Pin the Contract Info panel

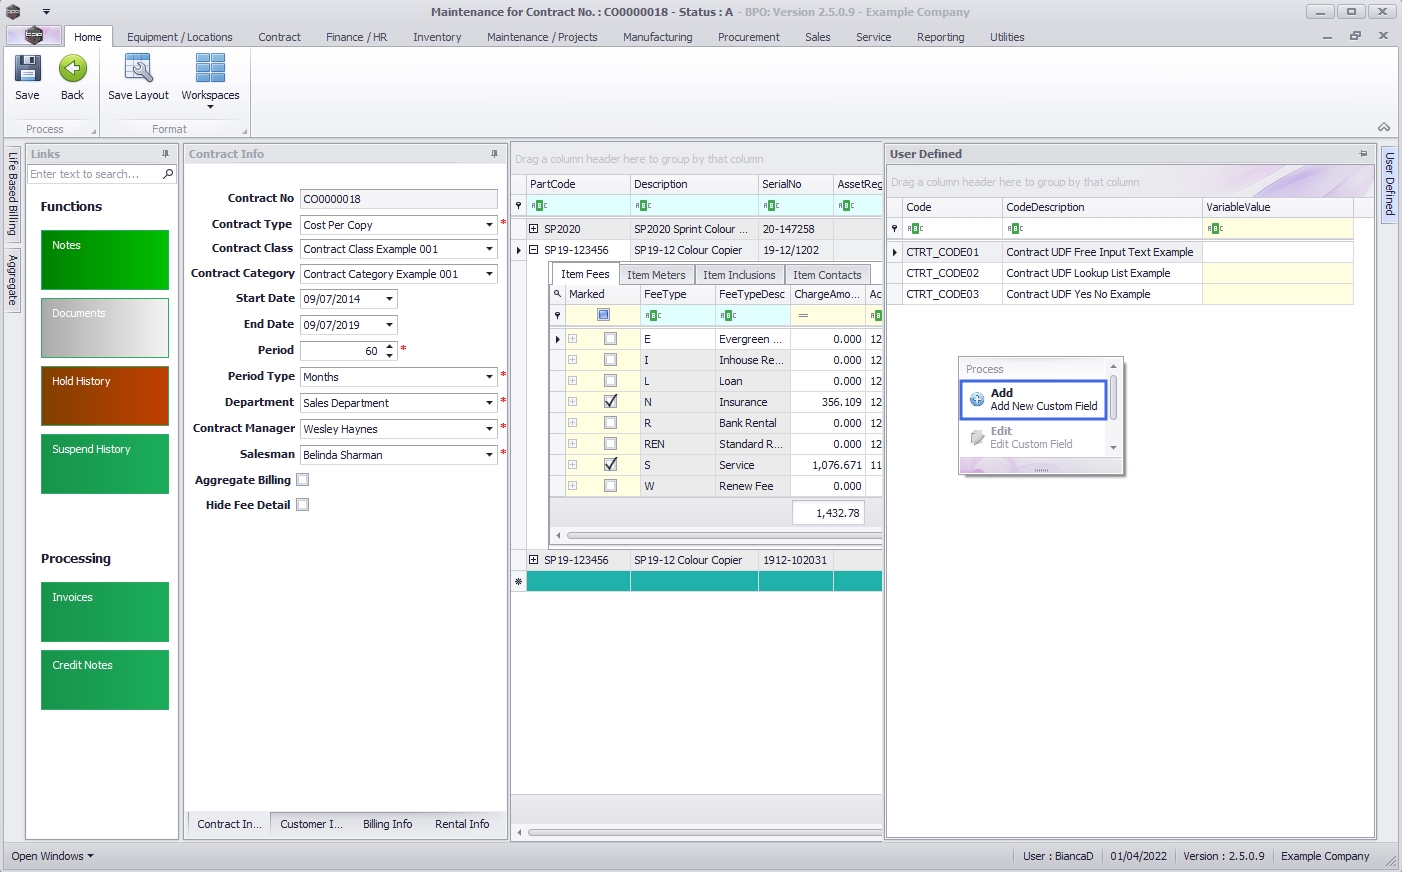pyautogui.click(x=494, y=154)
